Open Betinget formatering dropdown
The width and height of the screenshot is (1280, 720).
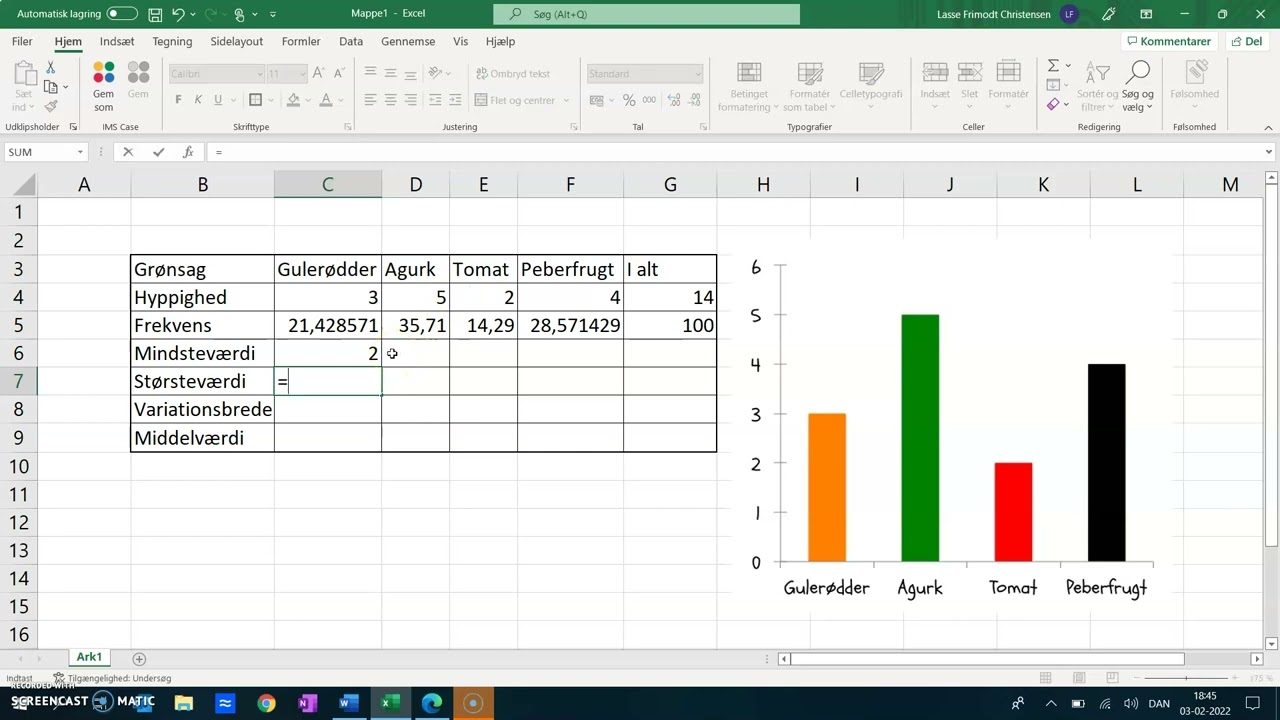pyautogui.click(x=748, y=86)
